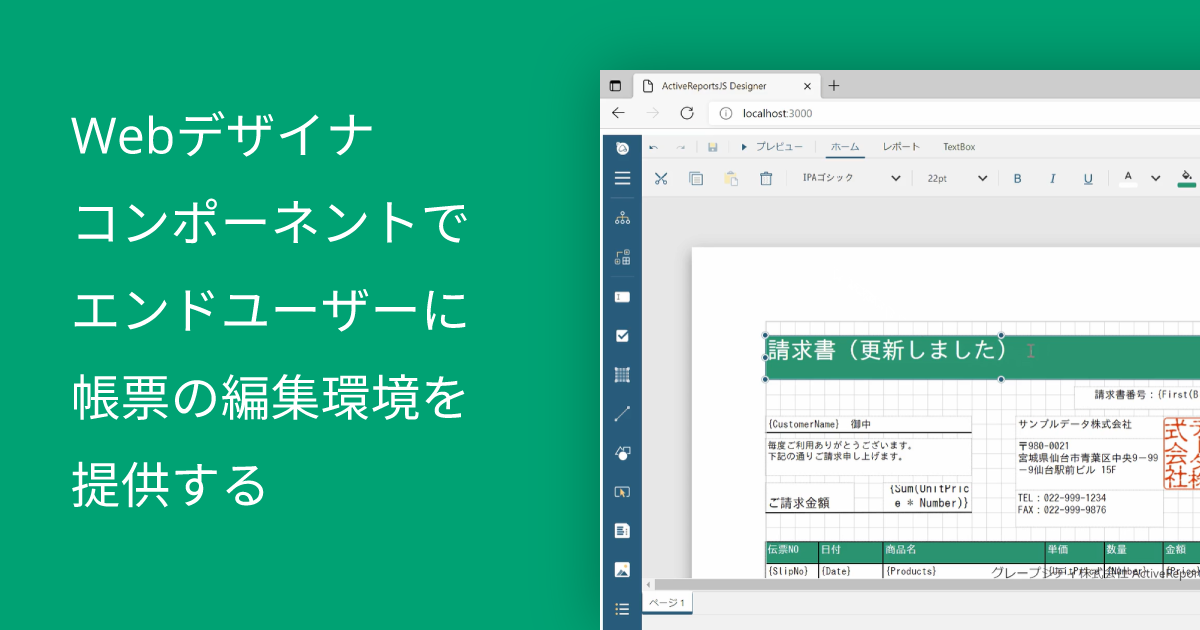Image resolution: width=1200 pixels, height=630 pixels.
Task: Toggle italic formatting
Action: [x=1052, y=177]
